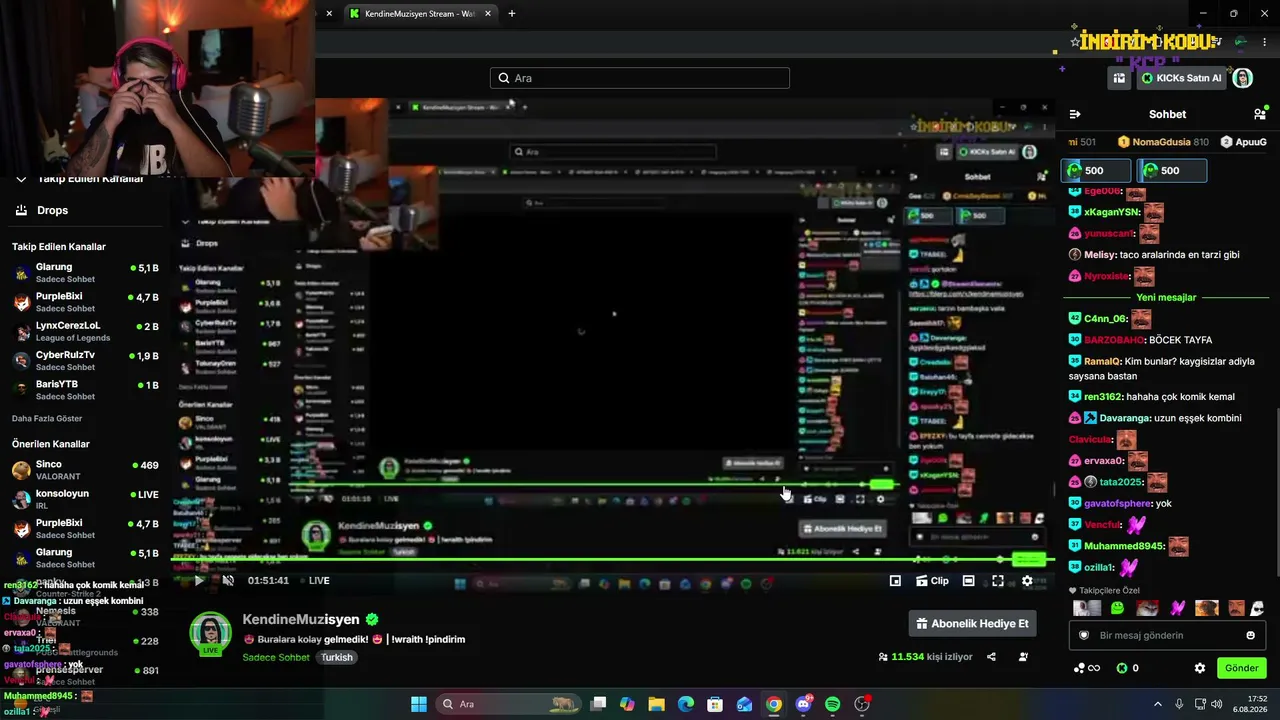Open Microsoft Edge from the taskbar
The image size is (1280, 720).
coord(686,704)
